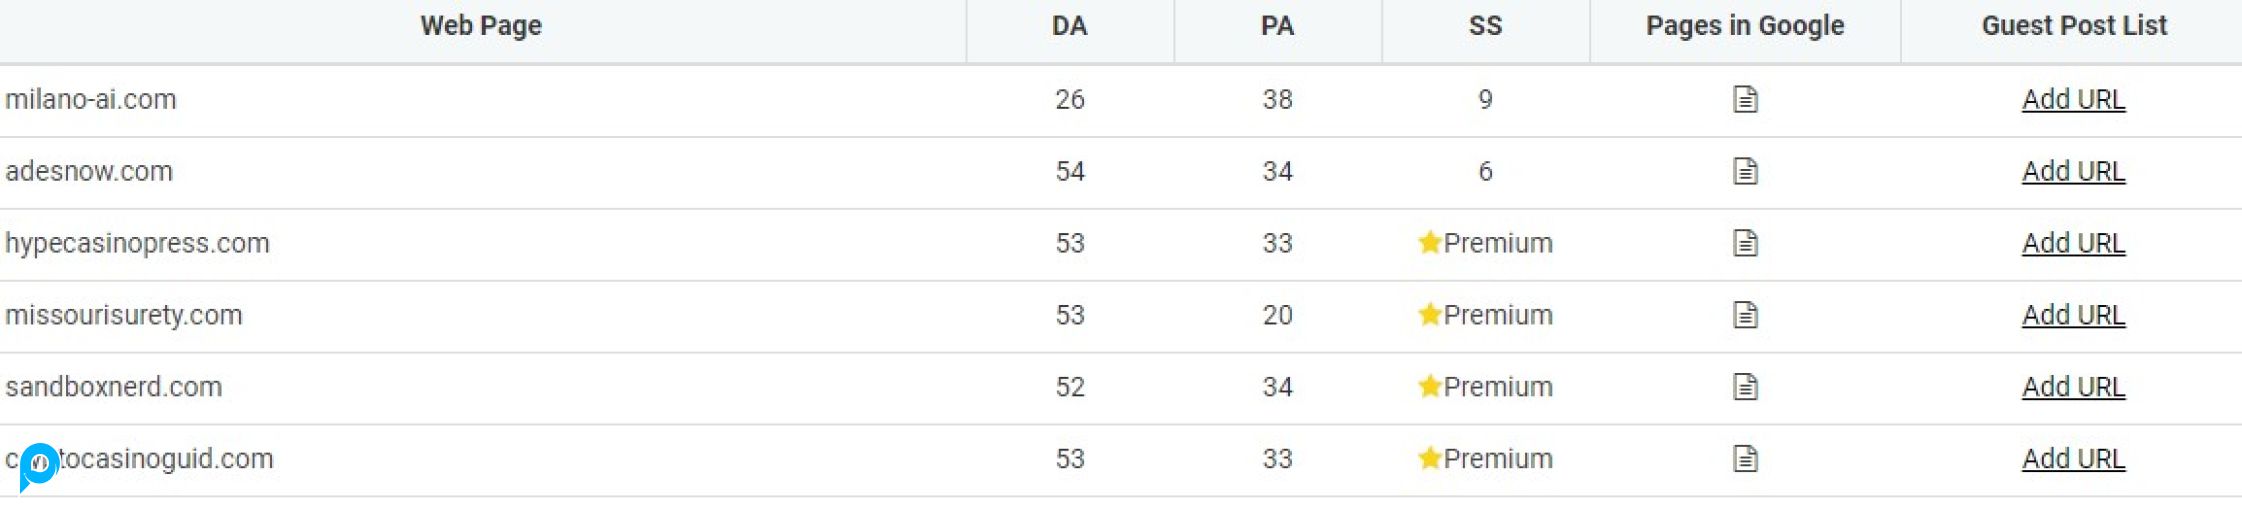
Task: Sort table by the SS column header
Action: coord(1485,26)
